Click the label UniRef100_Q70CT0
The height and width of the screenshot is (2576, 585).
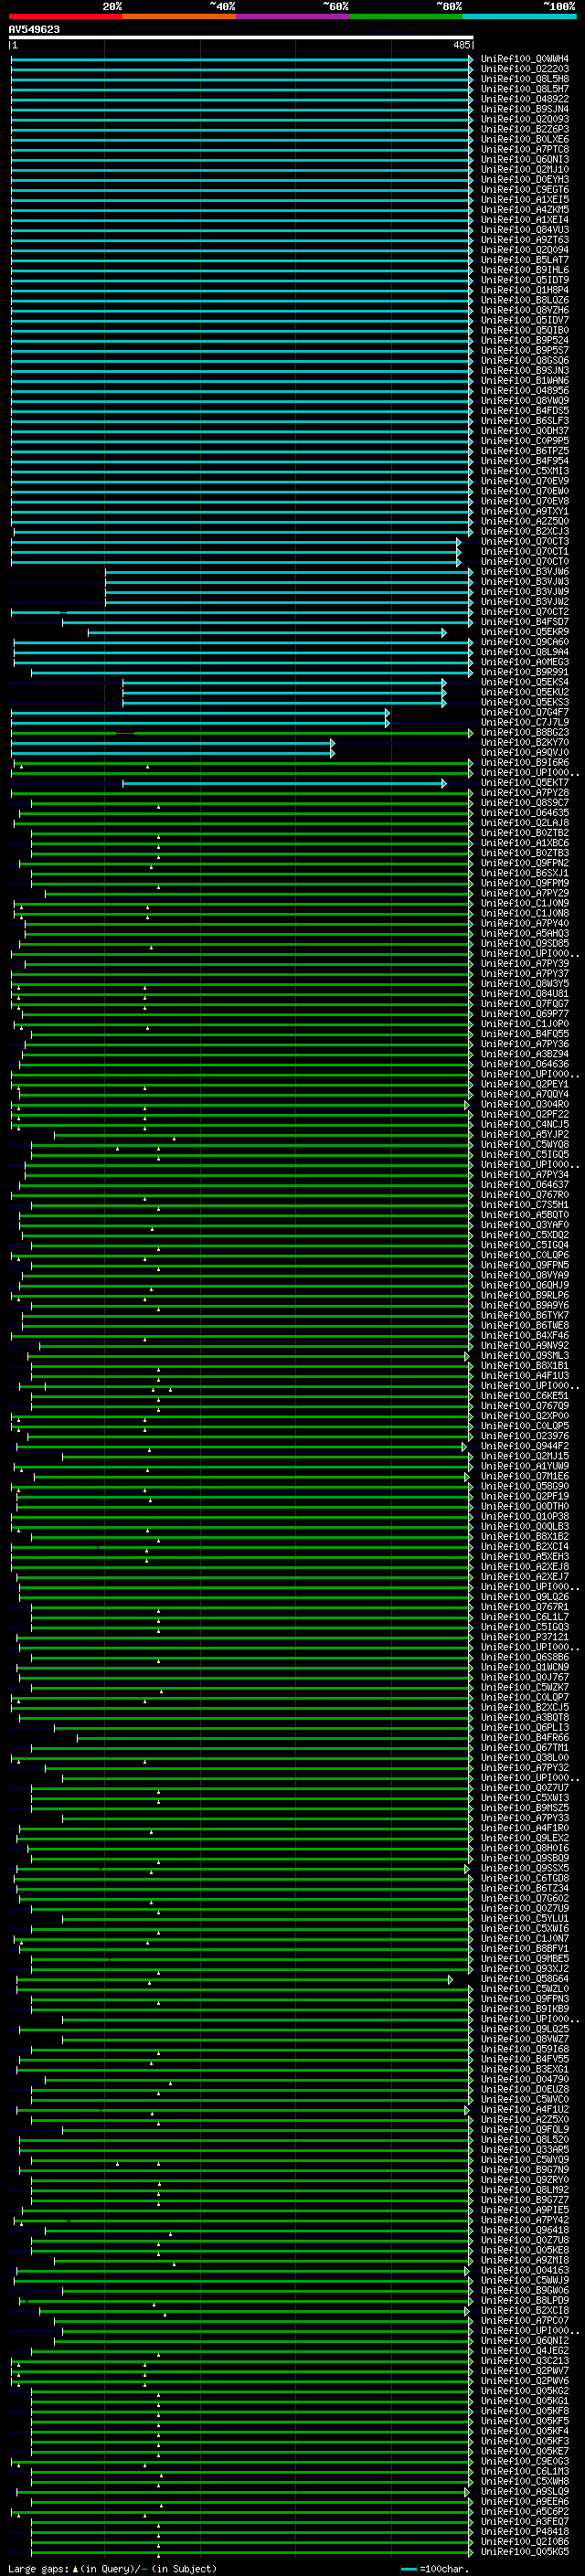[525, 562]
